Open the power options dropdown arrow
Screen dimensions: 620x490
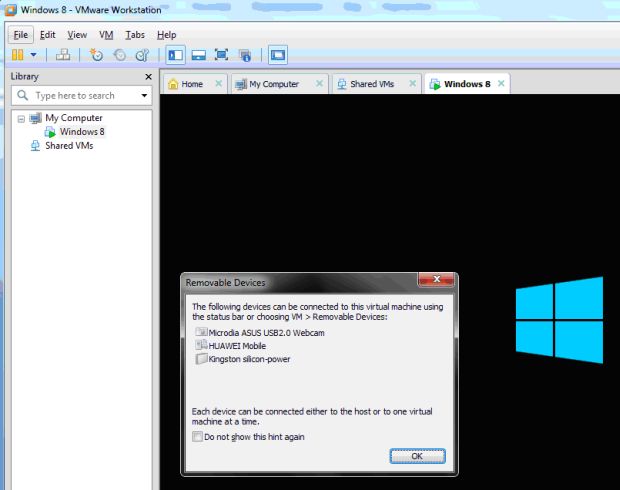coord(34,55)
